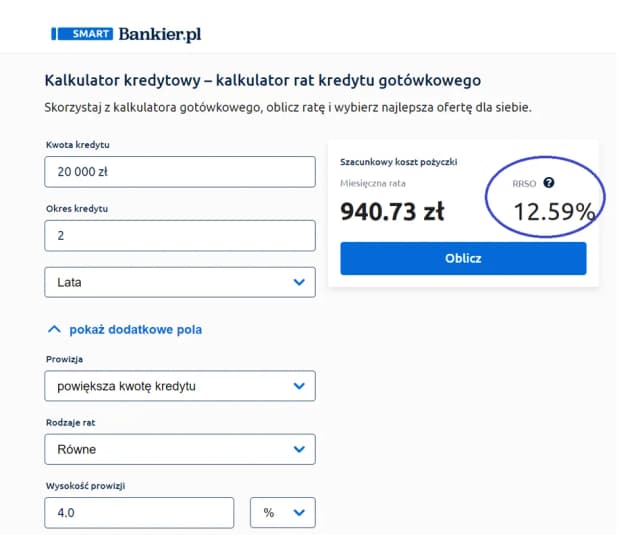Click the 940.73 zł monthly rate value

[392, 211]
